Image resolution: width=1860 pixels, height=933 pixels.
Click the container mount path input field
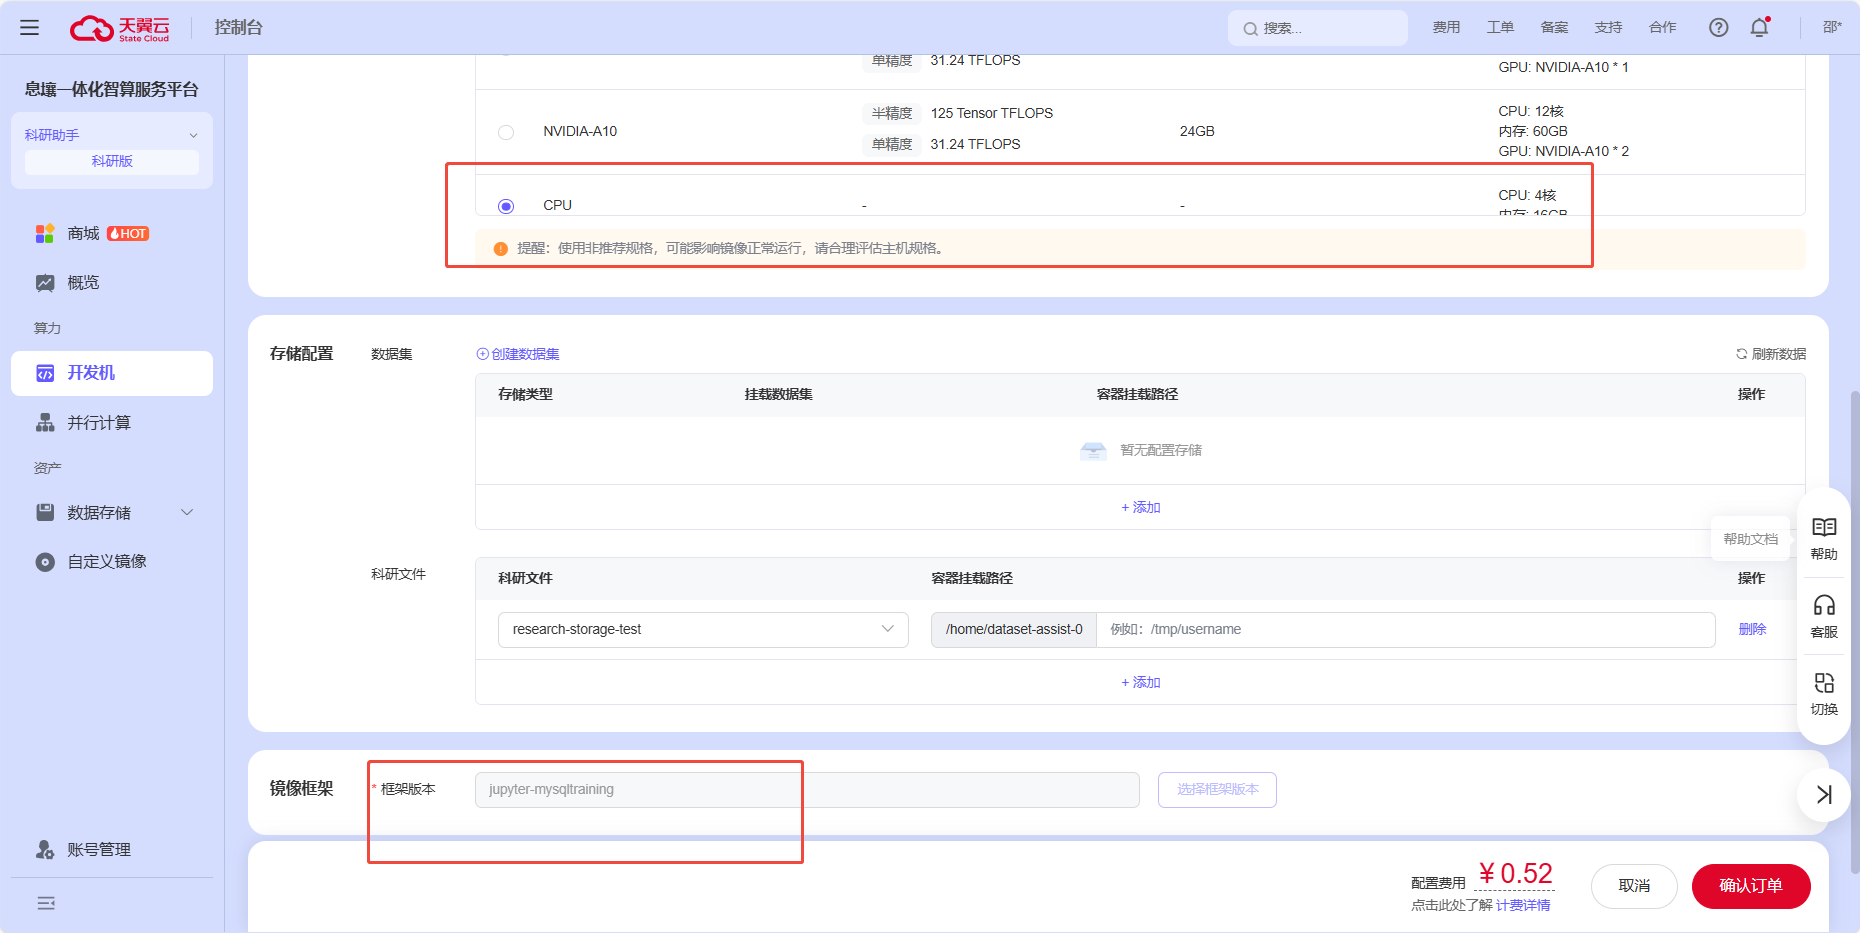tap(1405, 630)
